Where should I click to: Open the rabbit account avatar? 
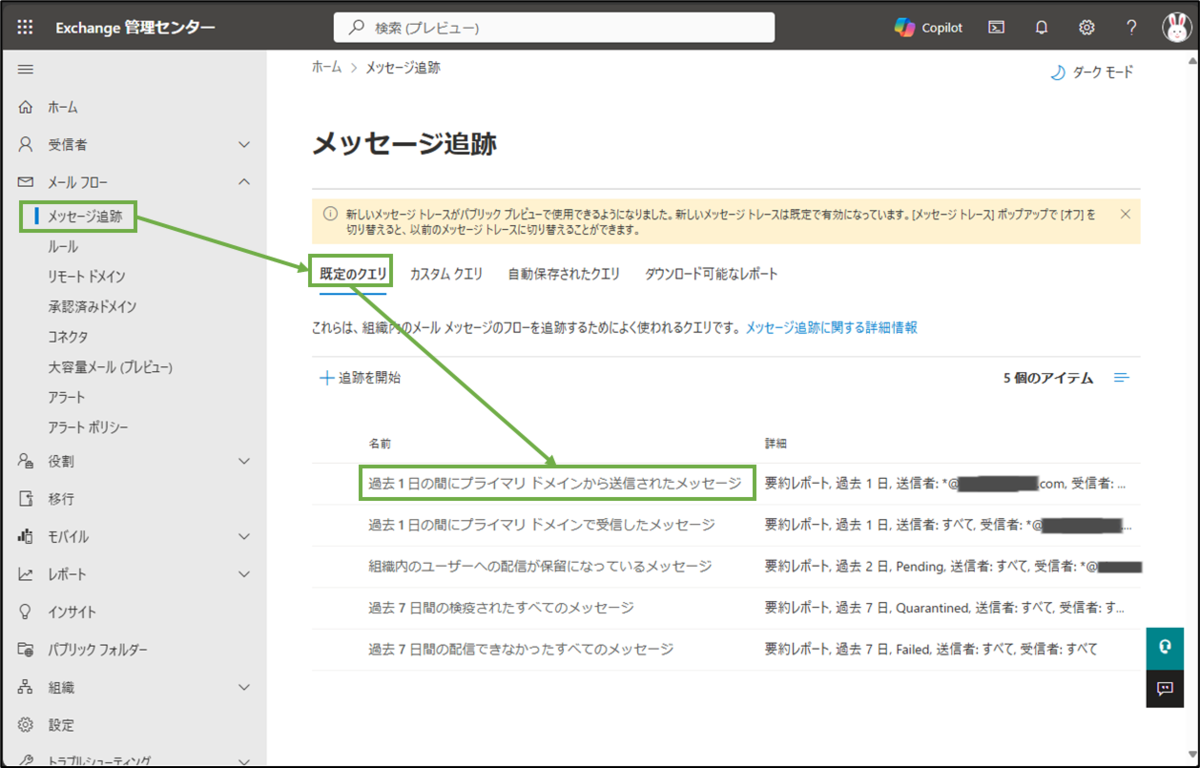tap(1176, 28)
